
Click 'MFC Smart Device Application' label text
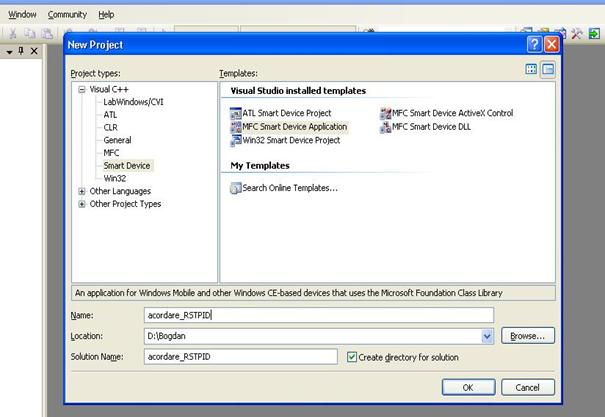pos(295,127)
